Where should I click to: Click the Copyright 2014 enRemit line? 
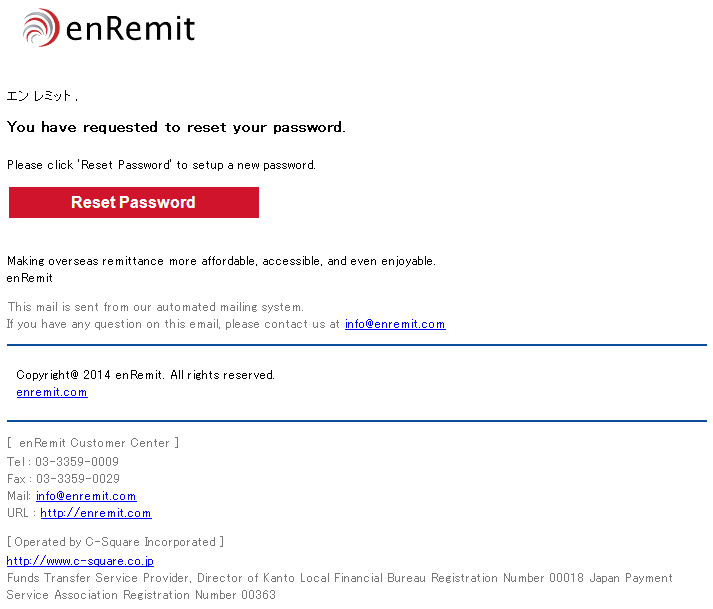pyautogui.click(x=146, y=375)
